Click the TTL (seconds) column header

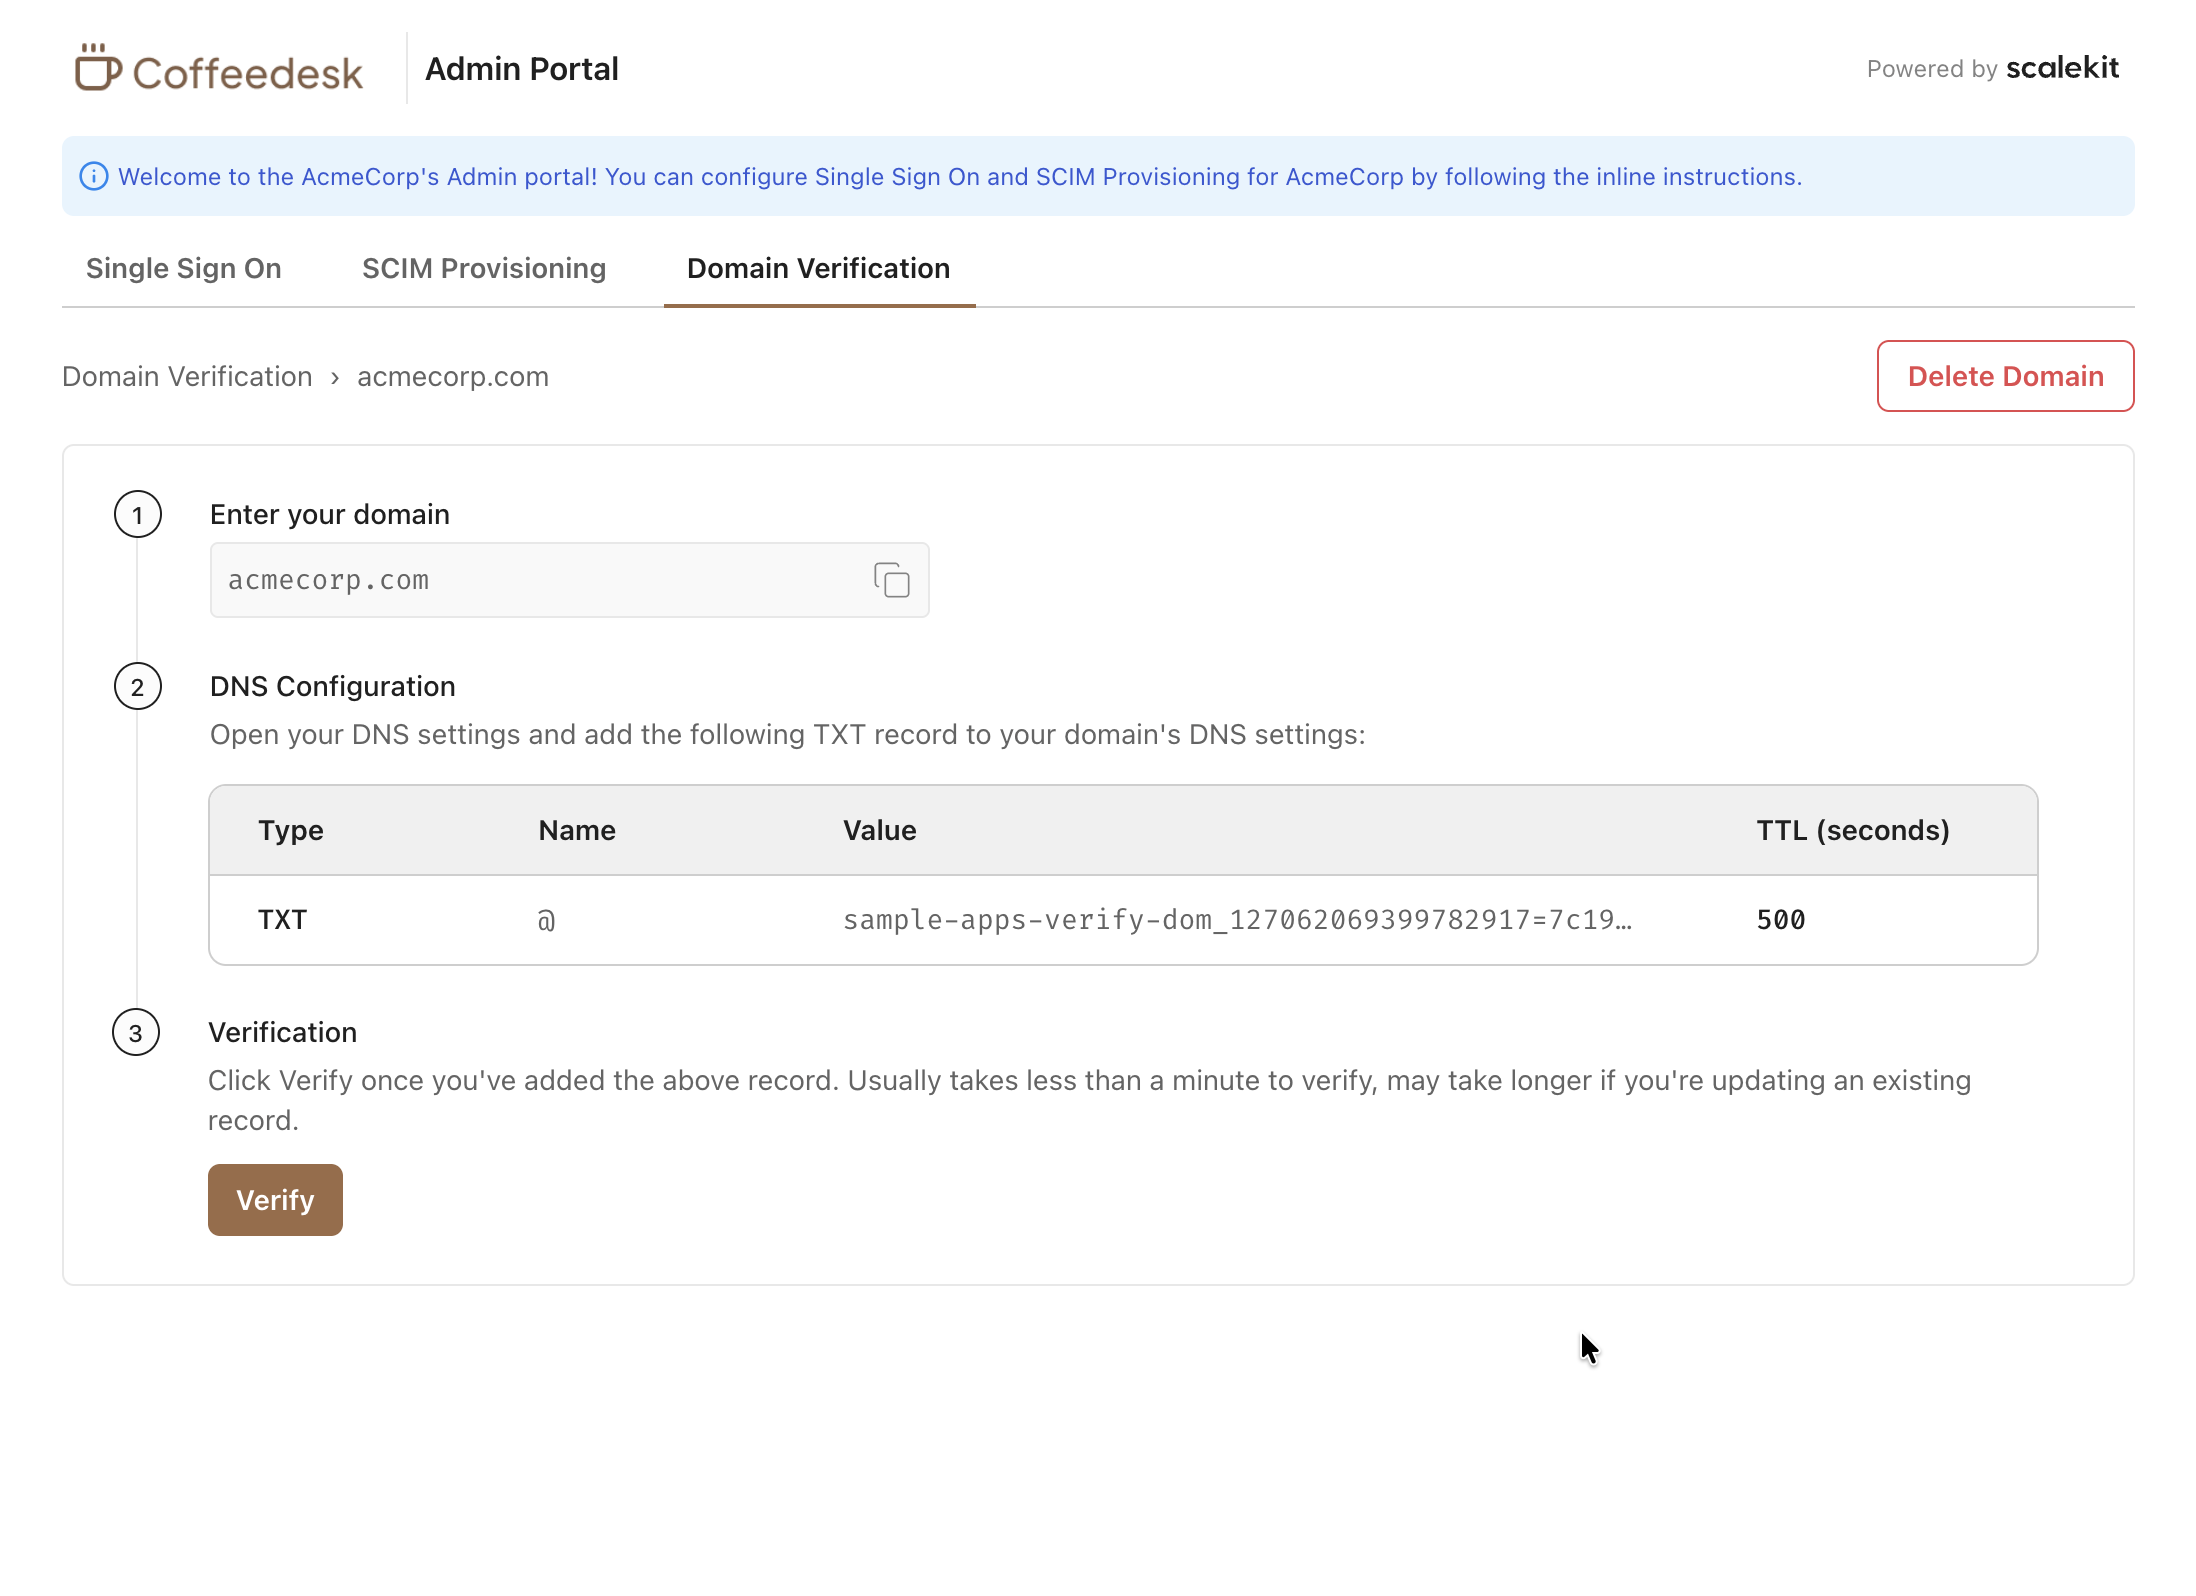point(1853,831)
